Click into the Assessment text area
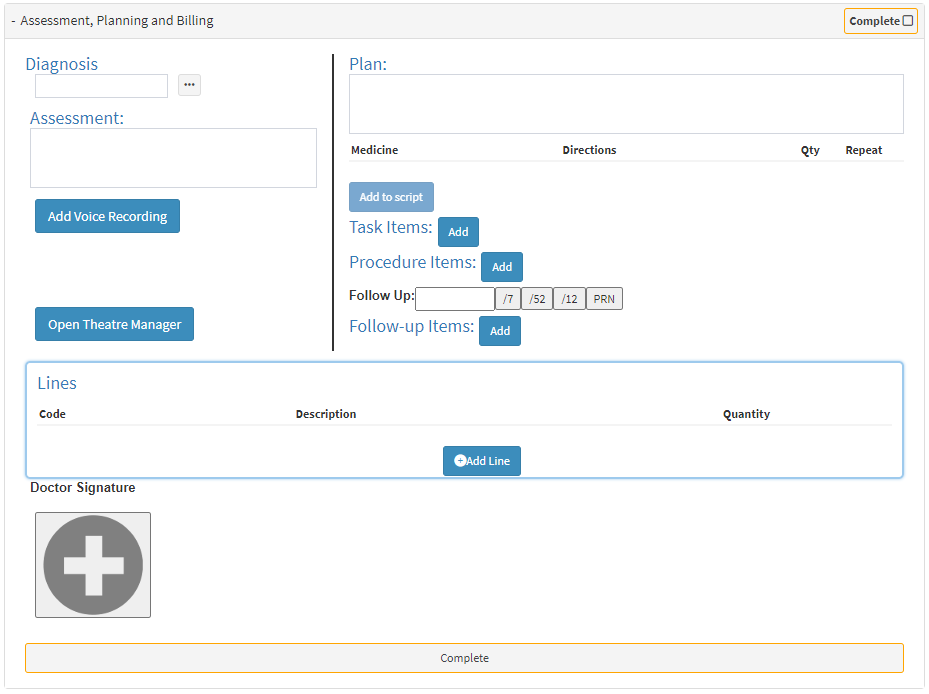Screen dimensions: 929x694 click(x=173, y=158)
